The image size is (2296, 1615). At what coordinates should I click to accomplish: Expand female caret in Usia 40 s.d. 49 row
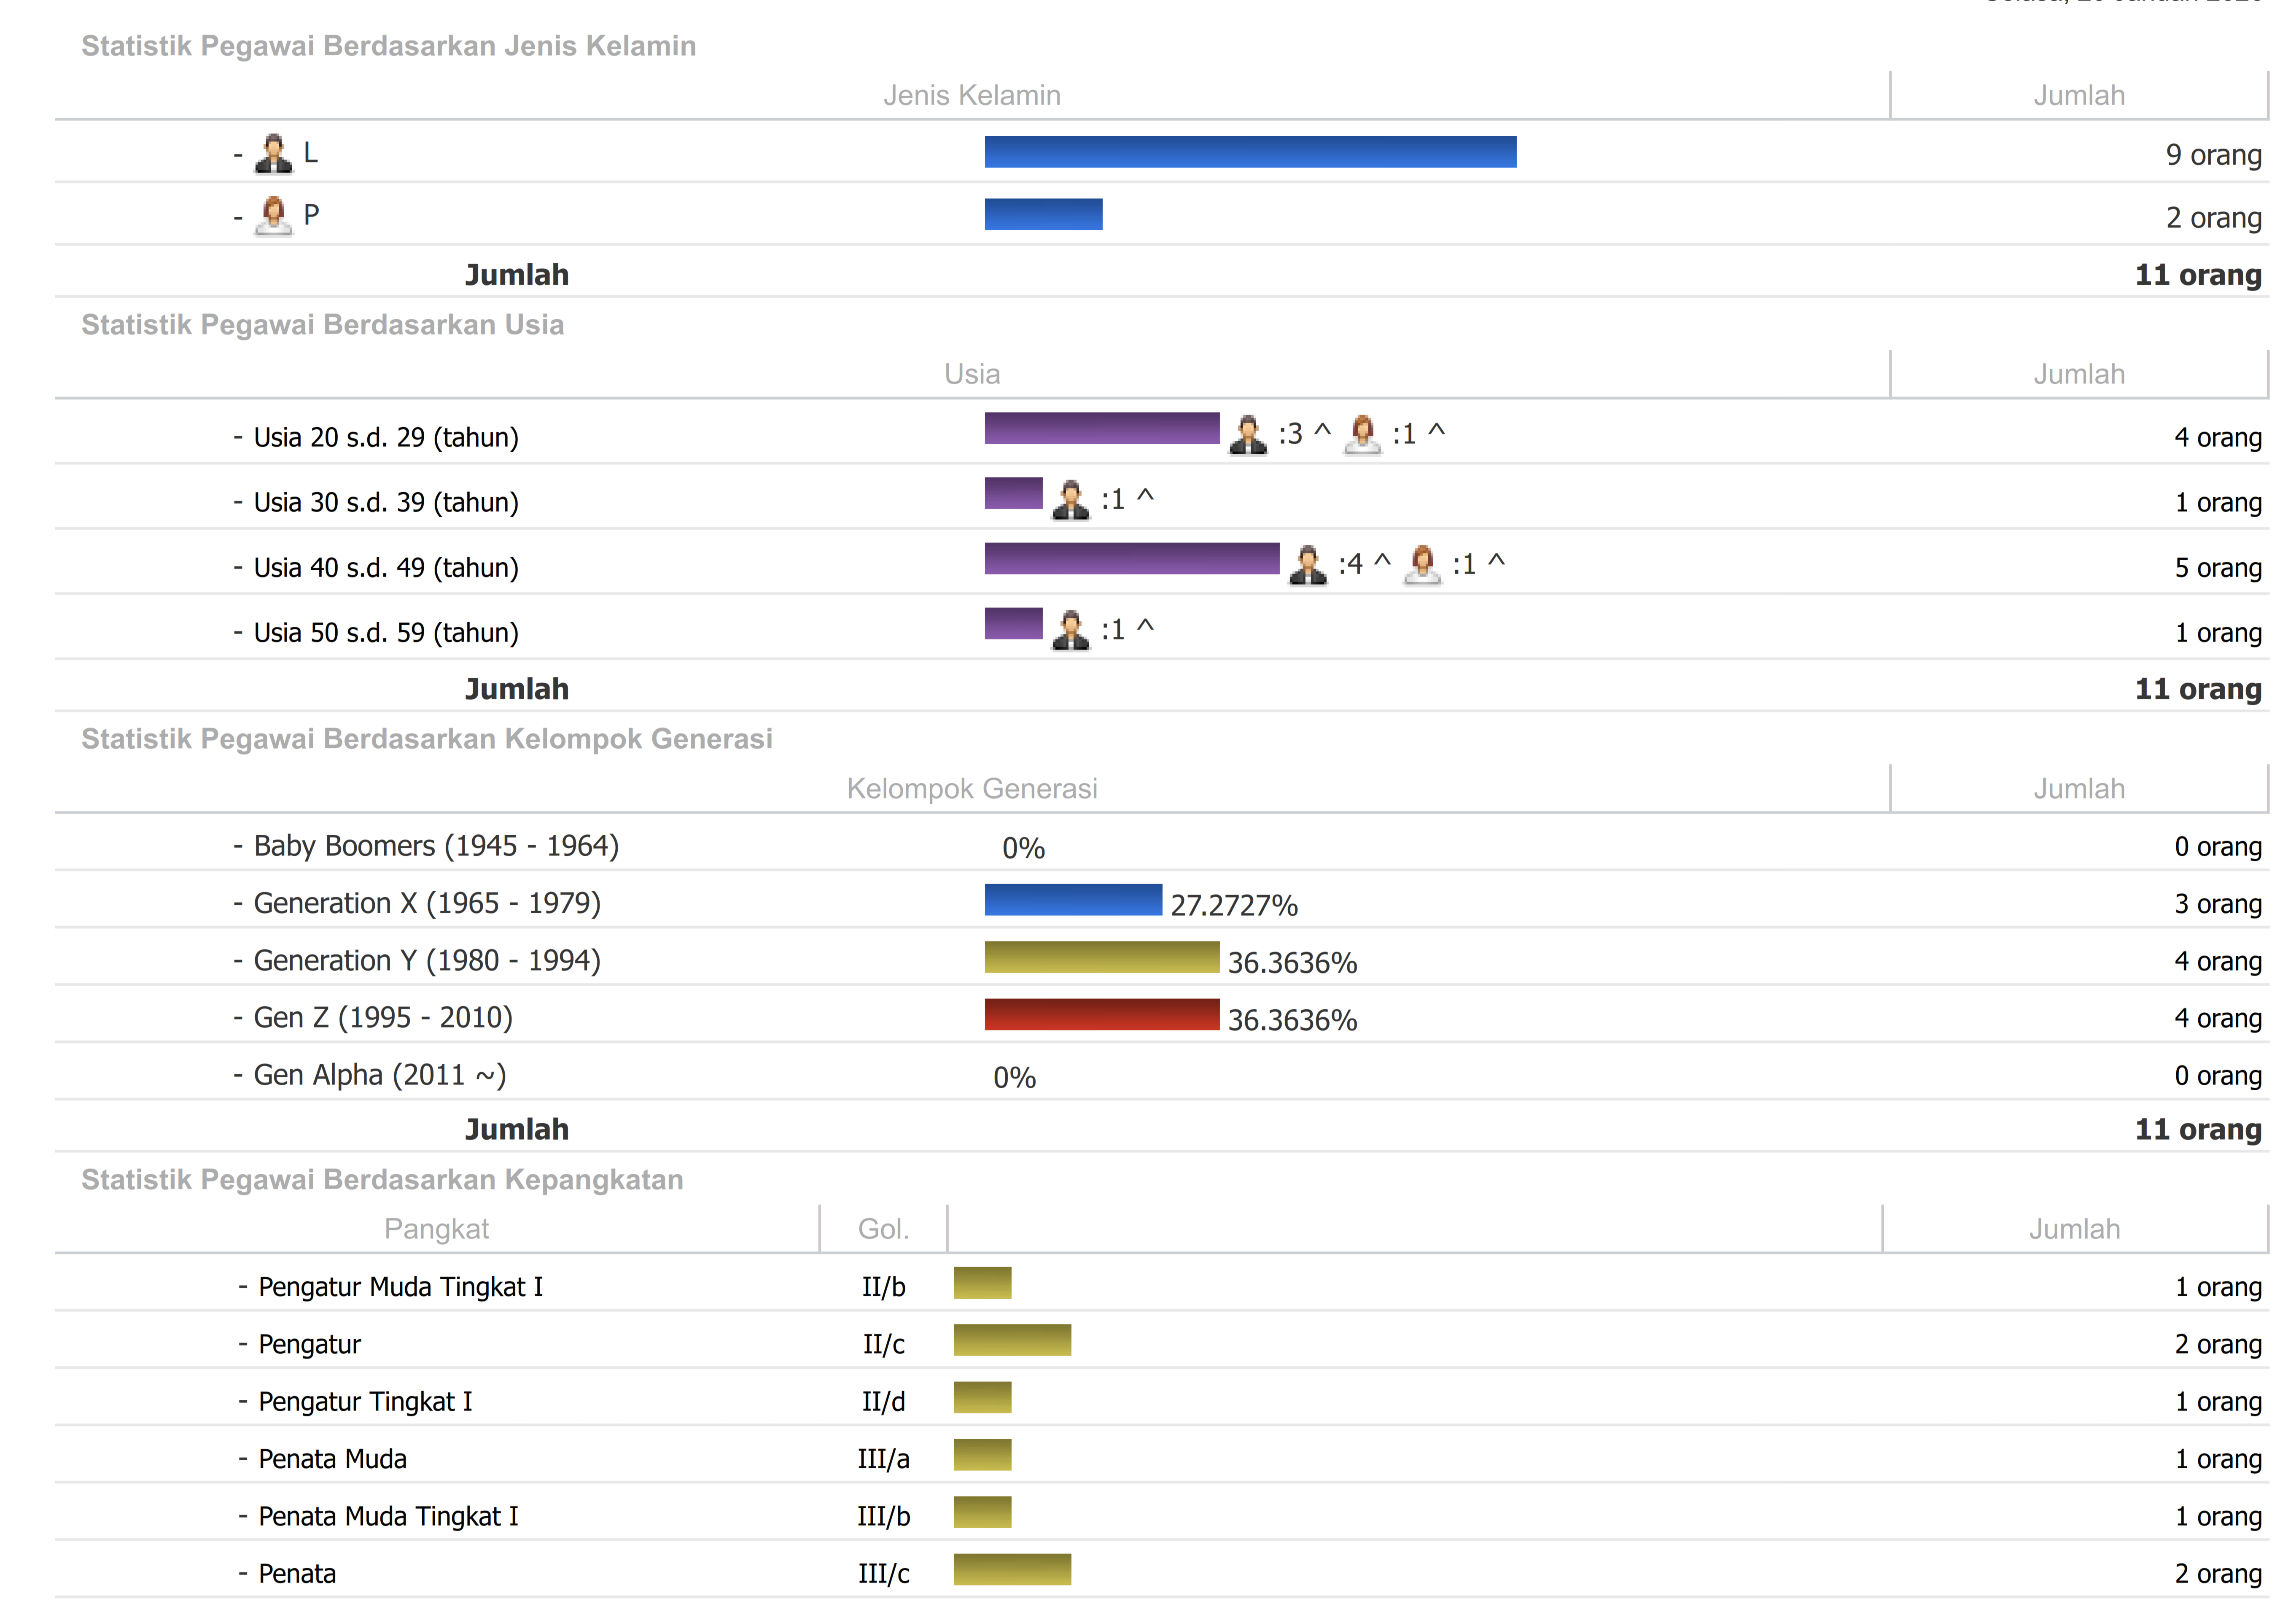click(x=1496, y=561)
